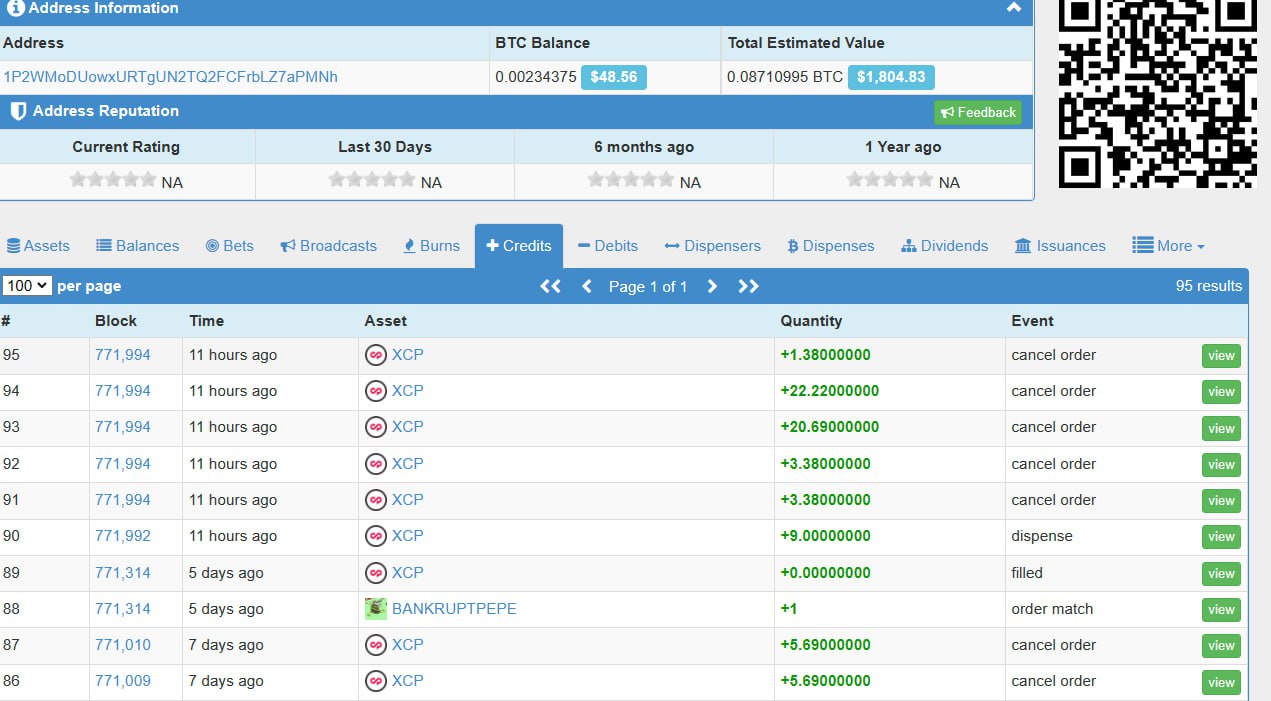Click the XCP icon in row 92
The width and height of the screenshot is (1271, 701).
tap(376, 464)
